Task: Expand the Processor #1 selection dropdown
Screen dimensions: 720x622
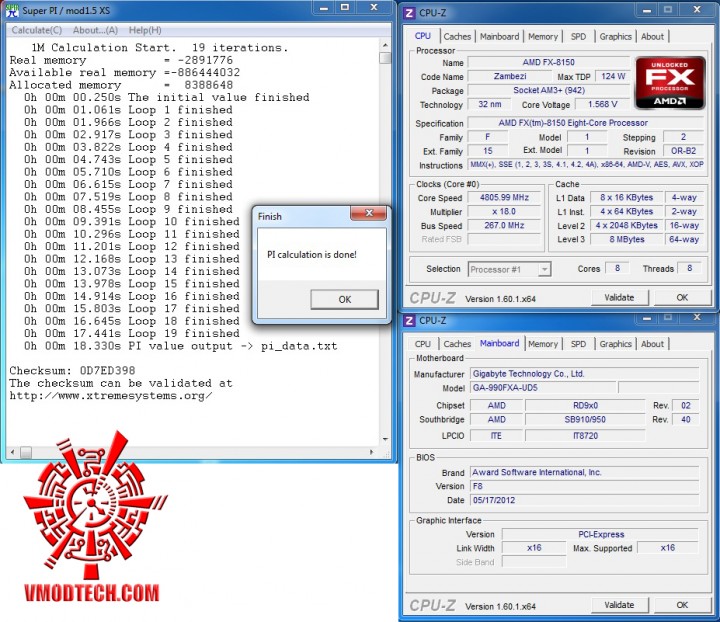Action: point(544,269)
